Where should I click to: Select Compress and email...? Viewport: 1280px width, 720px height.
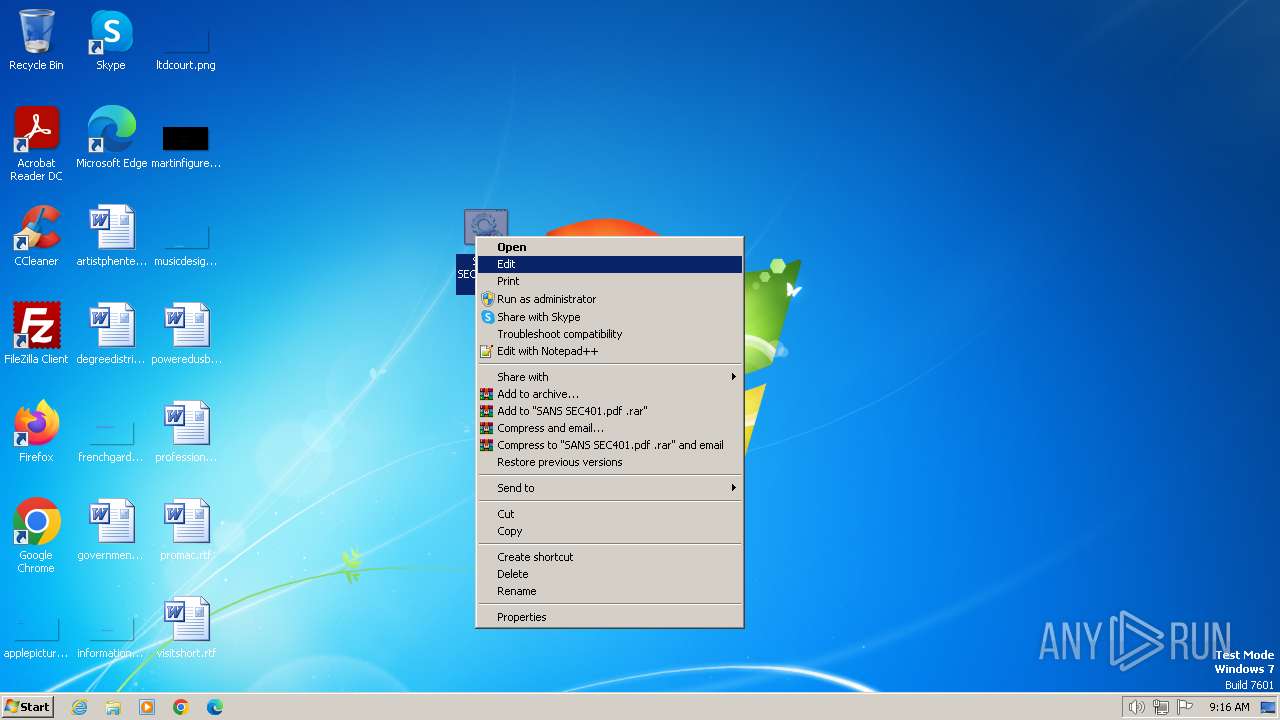tap(610, 428)
